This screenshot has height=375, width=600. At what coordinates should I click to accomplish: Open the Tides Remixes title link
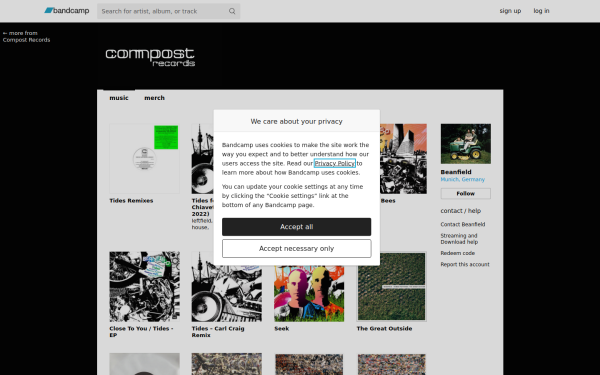131,201
